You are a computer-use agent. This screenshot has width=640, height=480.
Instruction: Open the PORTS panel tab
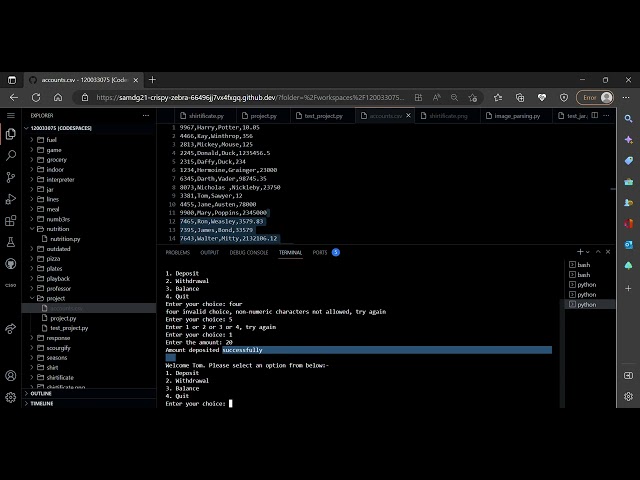pyautogui.click(x=320, y=252)
